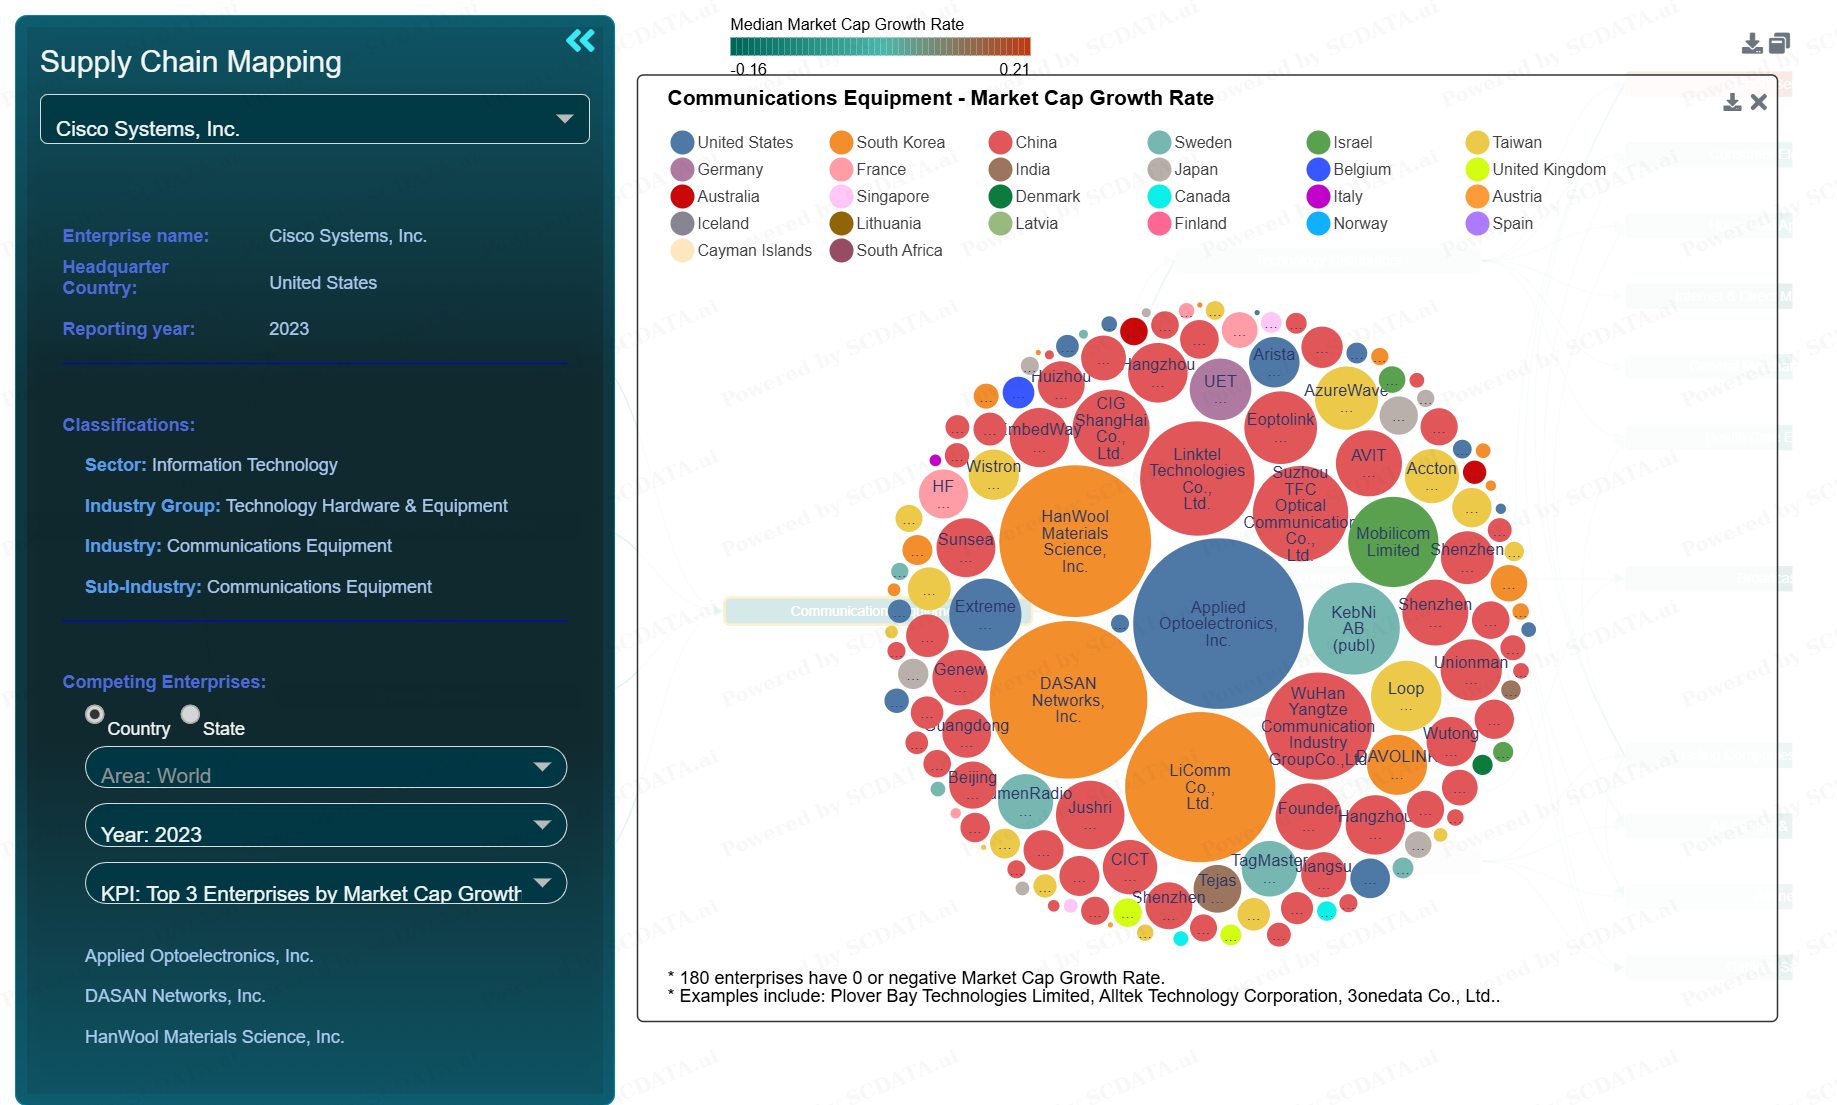Toggle South Korea legend entry
Viewport: 1837px width, 1105px height.
[x=887, y=143]
